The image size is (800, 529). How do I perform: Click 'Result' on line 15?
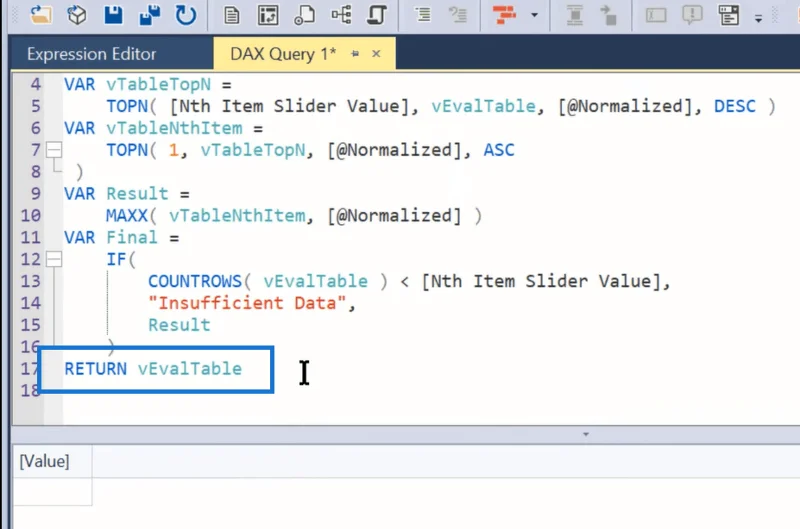pos(179,325)
